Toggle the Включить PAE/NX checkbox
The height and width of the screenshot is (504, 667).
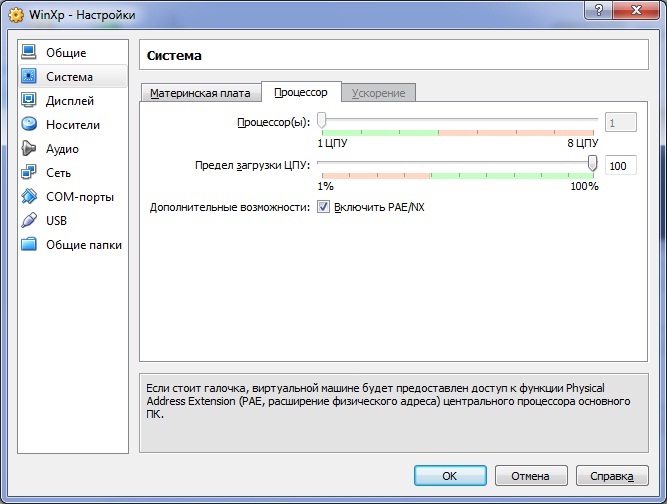tap(323, 207)
